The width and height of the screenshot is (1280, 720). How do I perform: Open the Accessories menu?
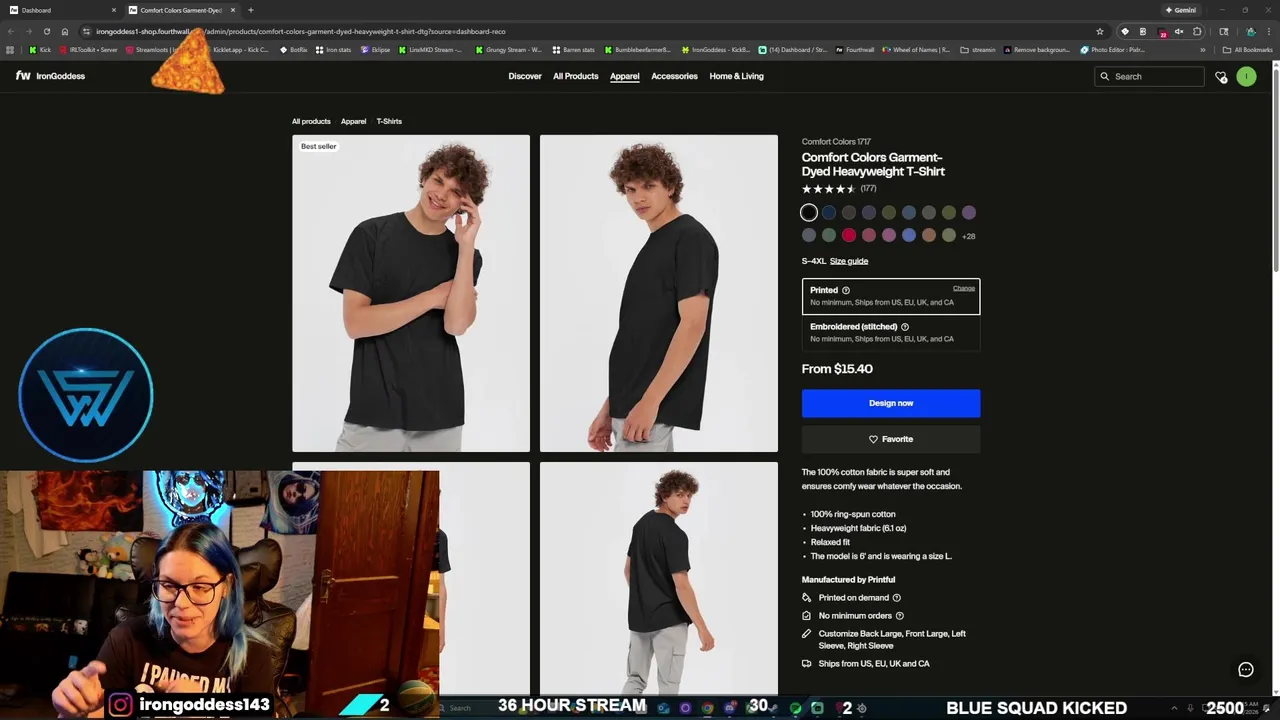pos(674,76)
